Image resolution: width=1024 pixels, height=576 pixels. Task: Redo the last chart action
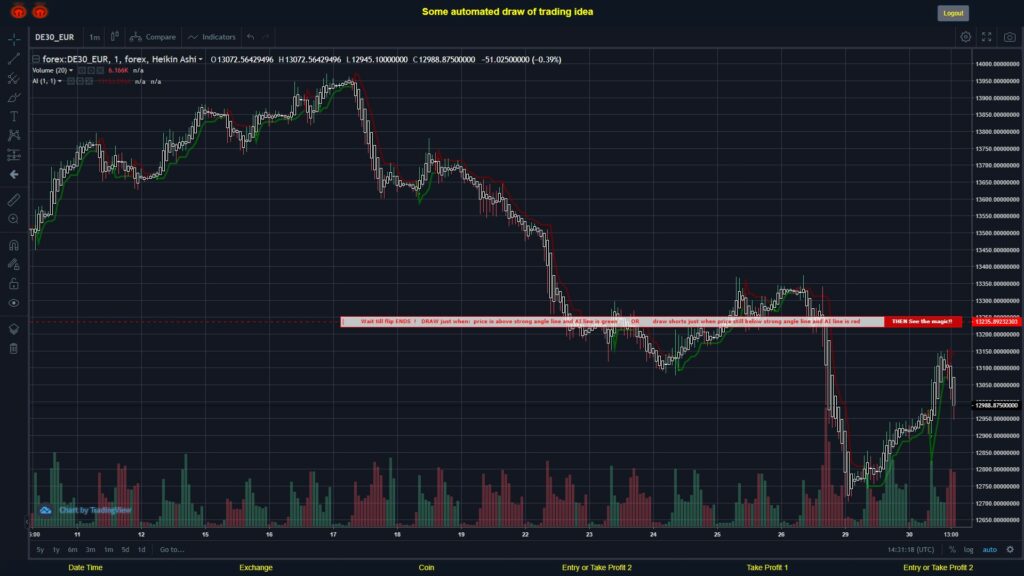(x=266, y=37)
